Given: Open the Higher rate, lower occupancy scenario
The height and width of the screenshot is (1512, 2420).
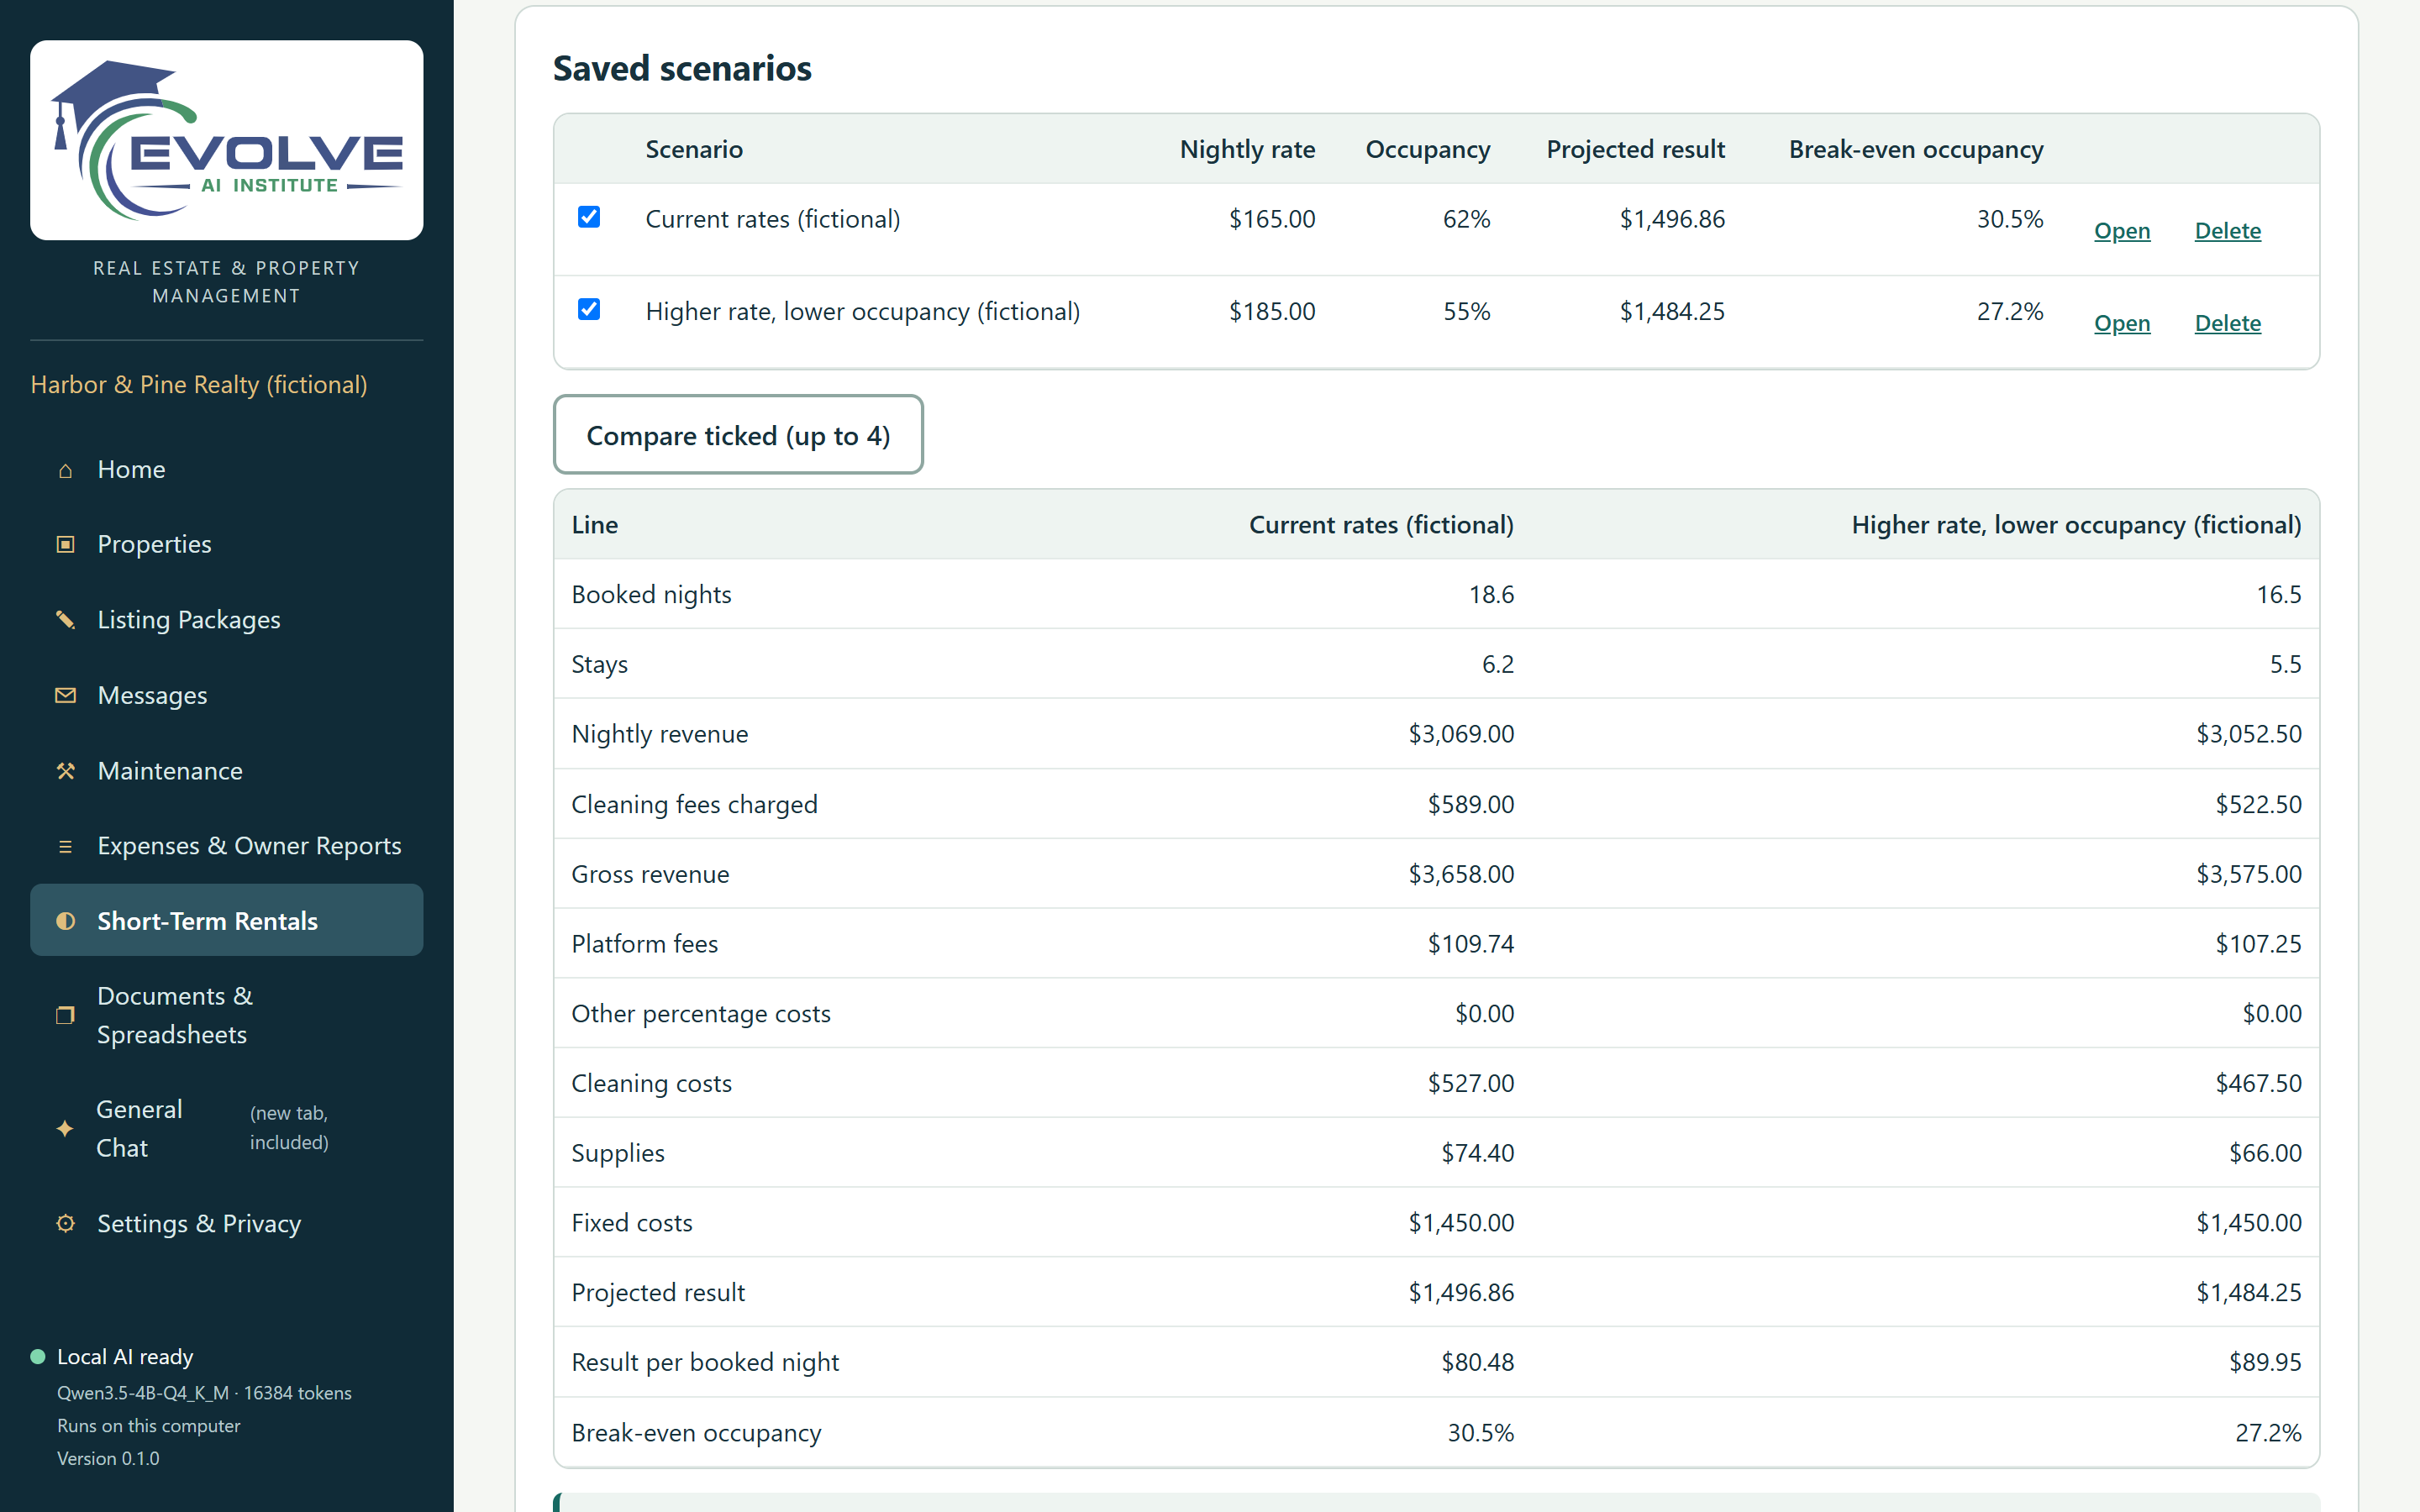Looking at the screenshot, I should 2122,324.
